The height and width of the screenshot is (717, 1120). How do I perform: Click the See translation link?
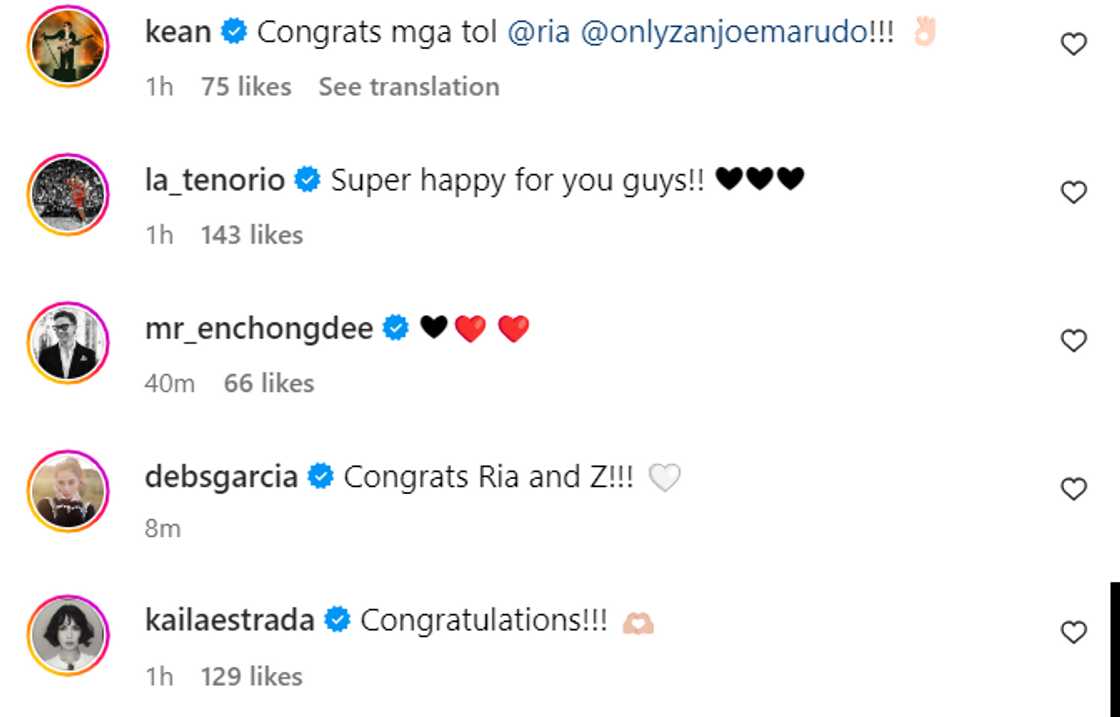(409, 87)
